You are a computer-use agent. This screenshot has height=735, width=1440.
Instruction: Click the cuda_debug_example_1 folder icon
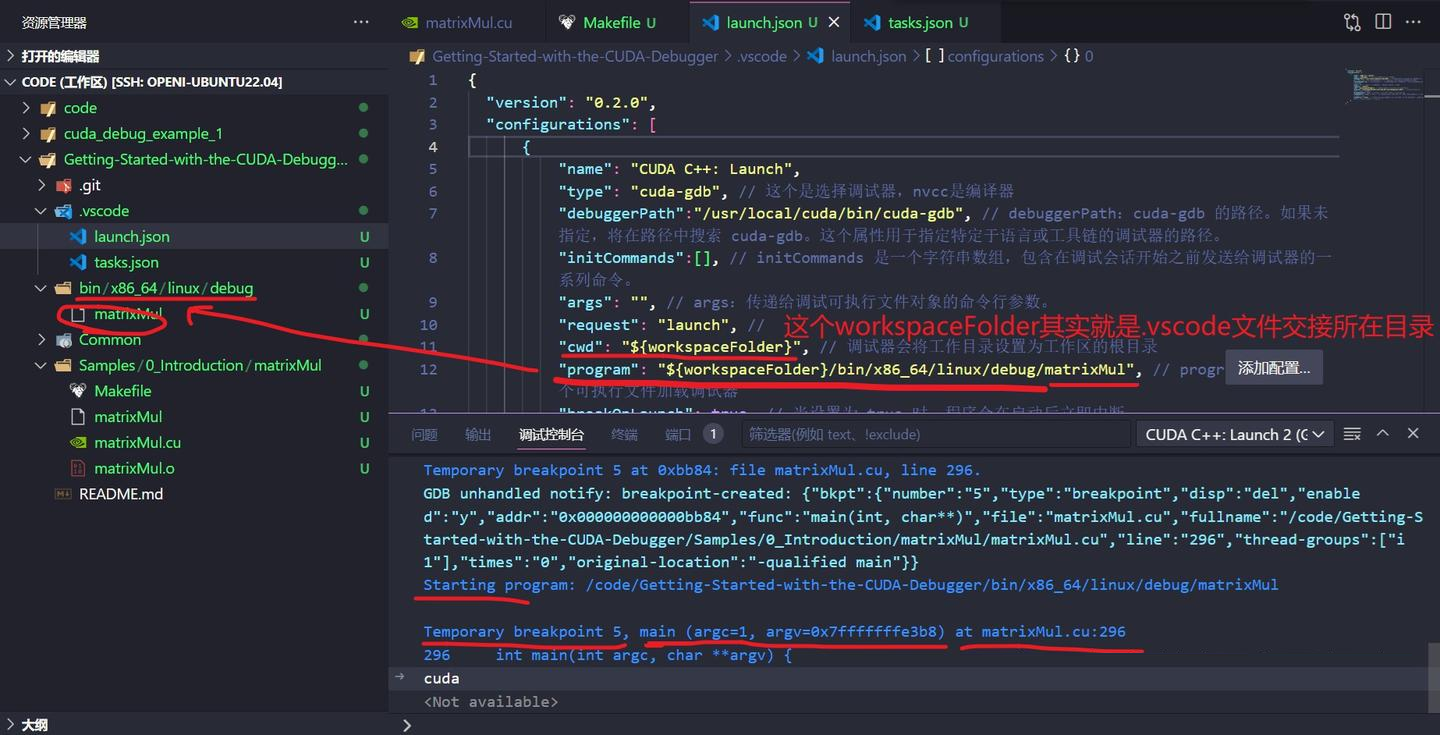point(47,134)
